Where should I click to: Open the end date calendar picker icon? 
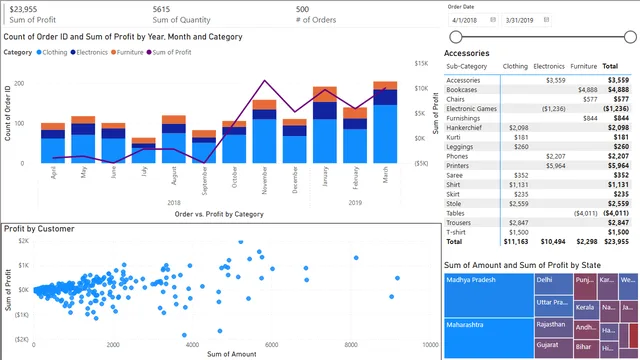tap(546, 20)
